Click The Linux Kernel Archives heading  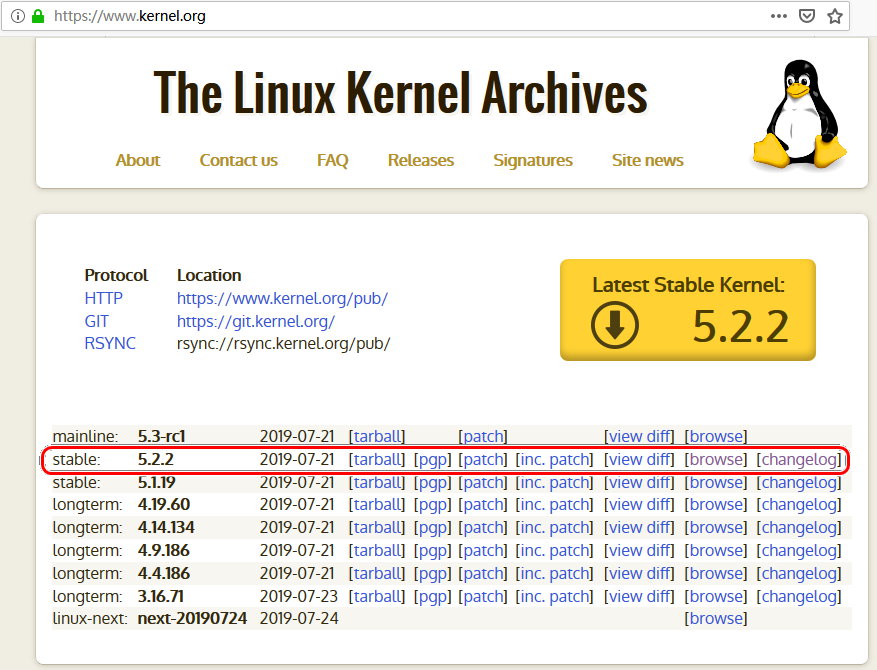click(400, 92)
